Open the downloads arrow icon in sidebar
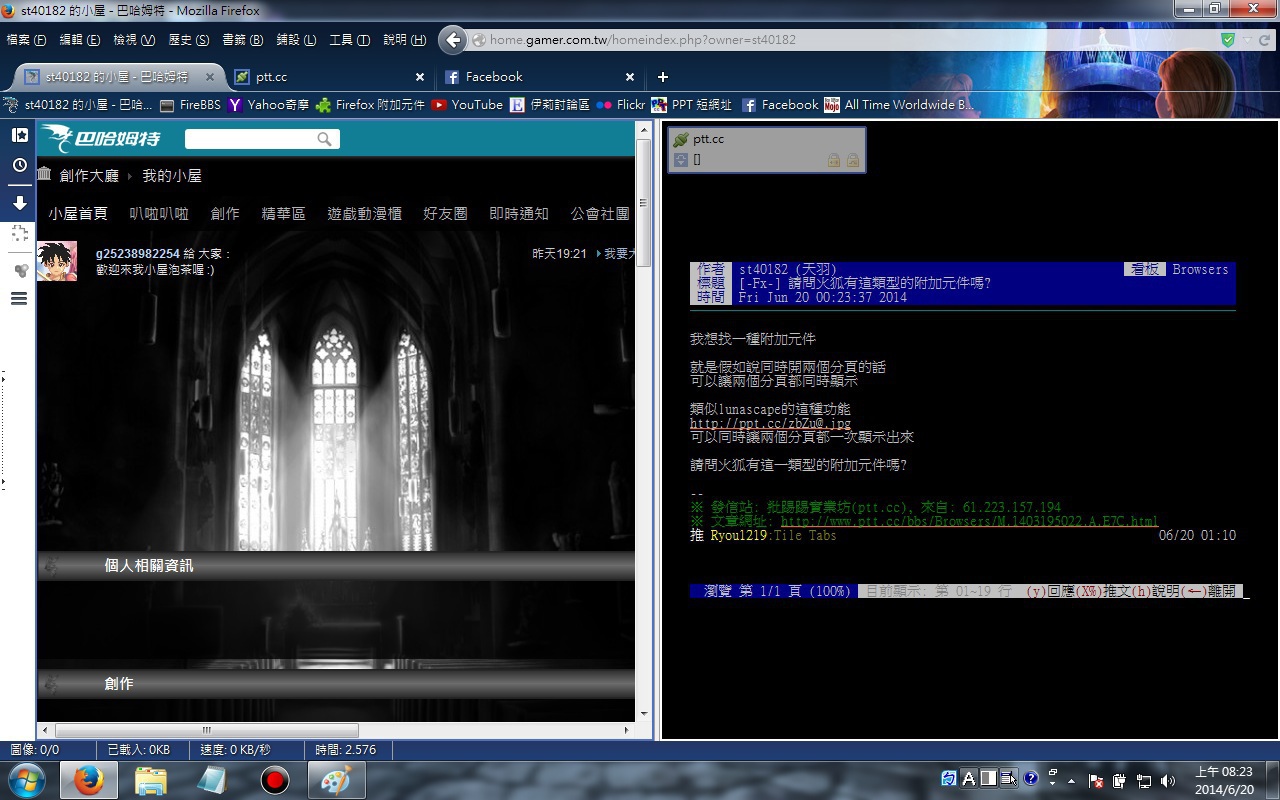Screen dimensions: 1280x800 19,203
